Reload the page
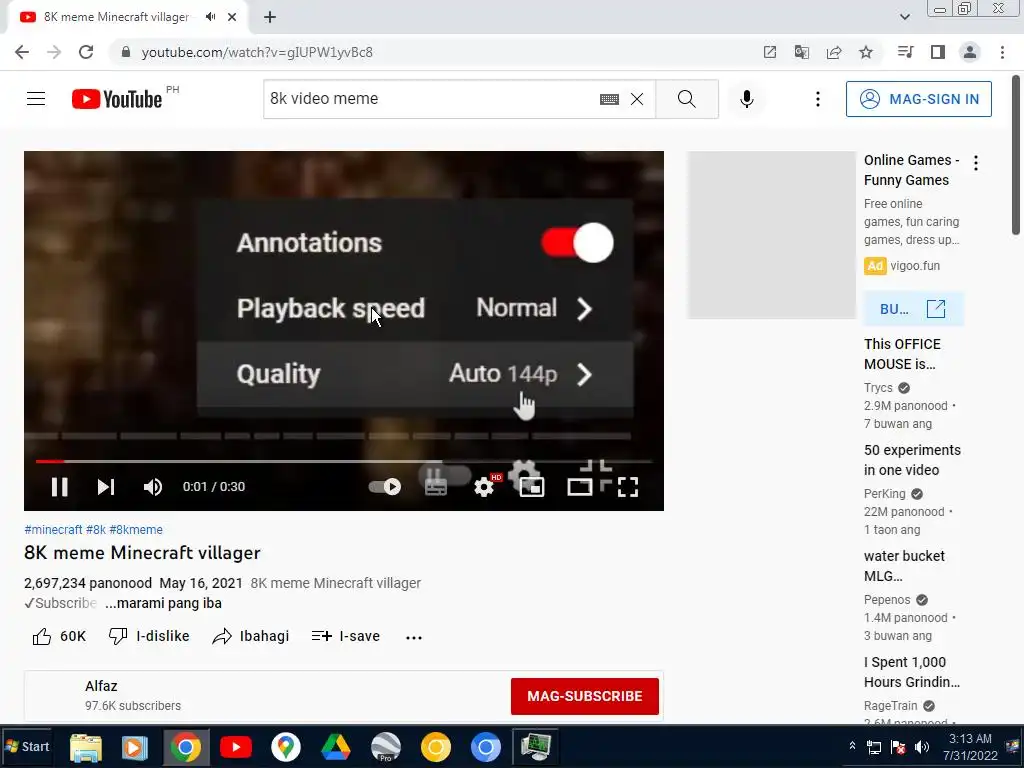1024x768 pixels. (86, 52)
